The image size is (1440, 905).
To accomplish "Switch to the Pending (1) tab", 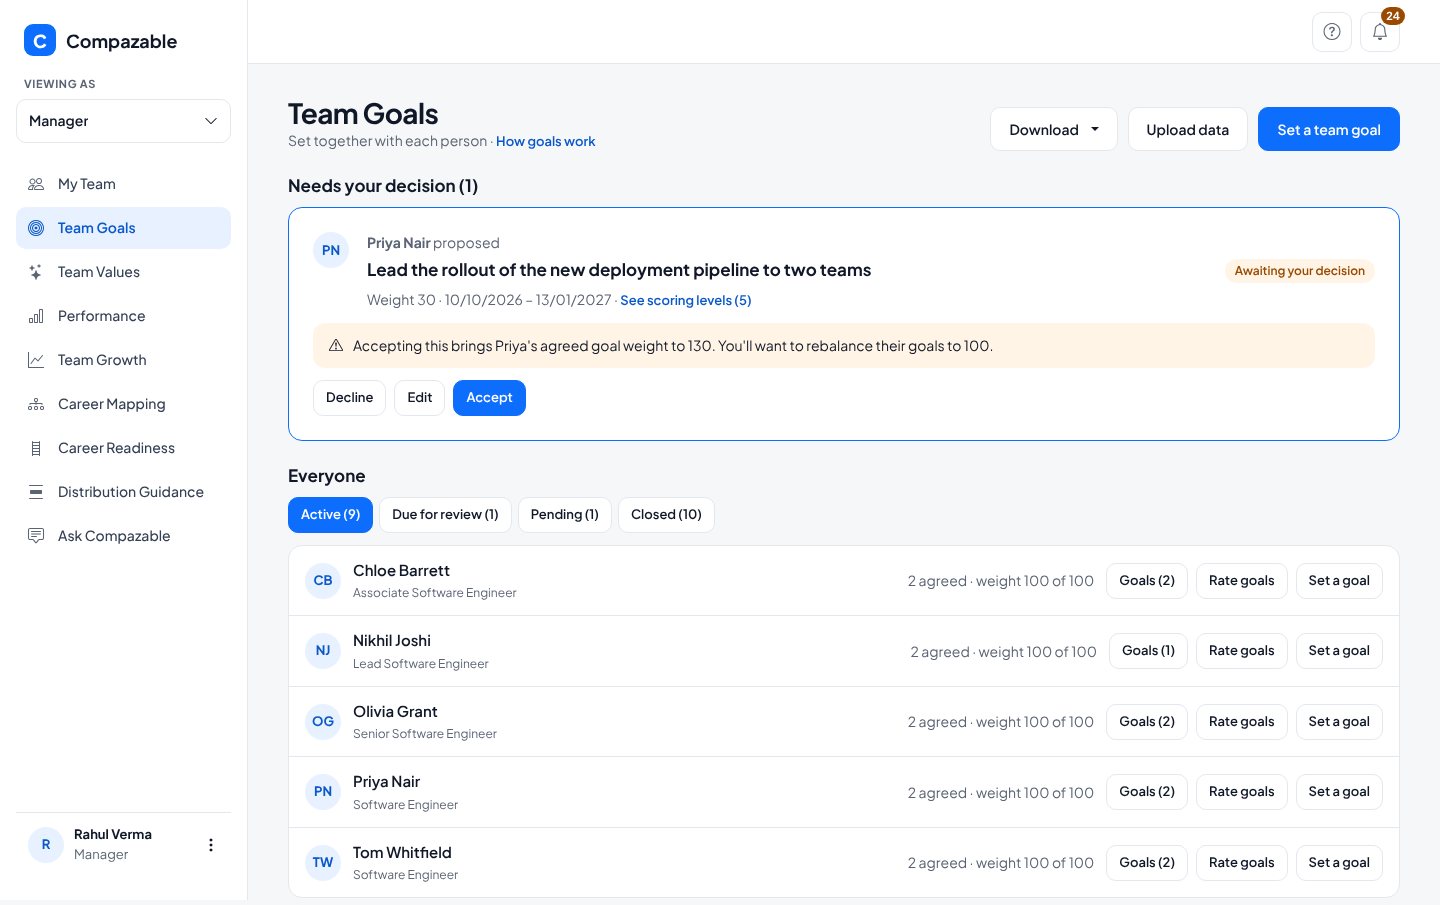I will [564, 515].
